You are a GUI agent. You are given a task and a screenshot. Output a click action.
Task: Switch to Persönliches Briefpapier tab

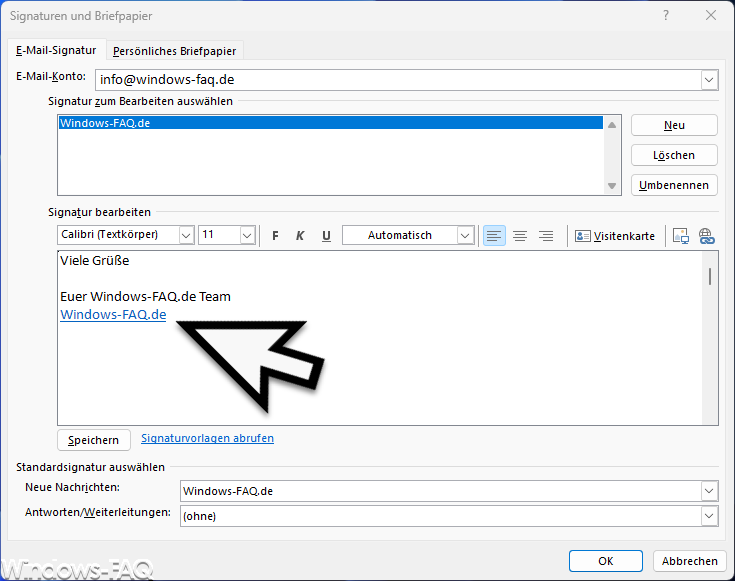pos(174,51)
